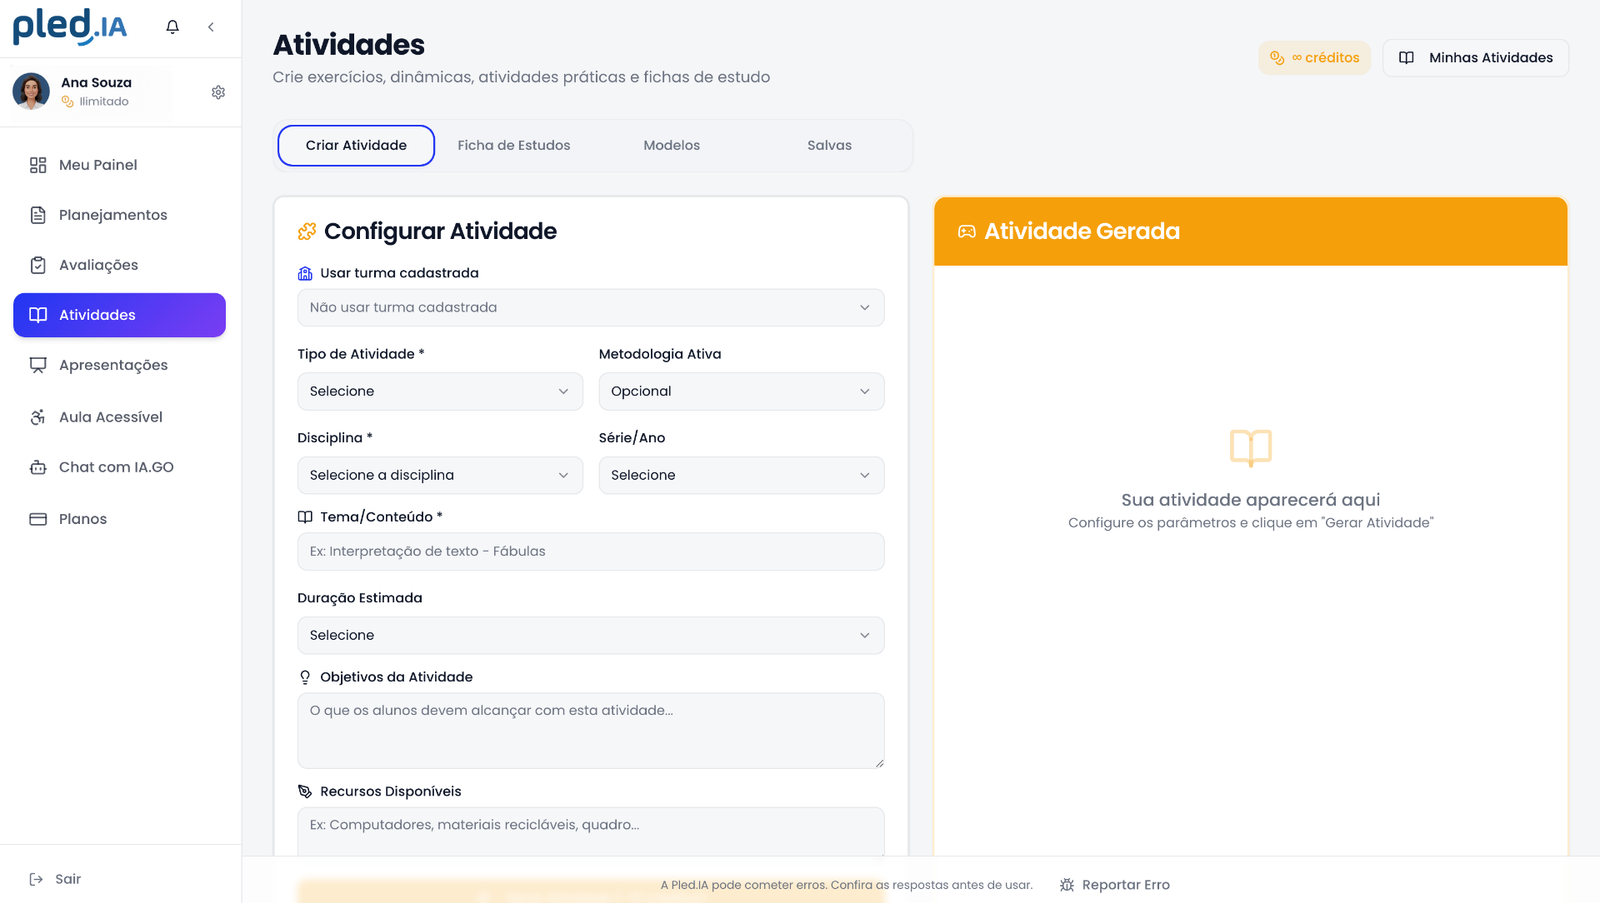Open Meu Painel from the sidebar
The image size is (1600, 903).
(98, 165)
